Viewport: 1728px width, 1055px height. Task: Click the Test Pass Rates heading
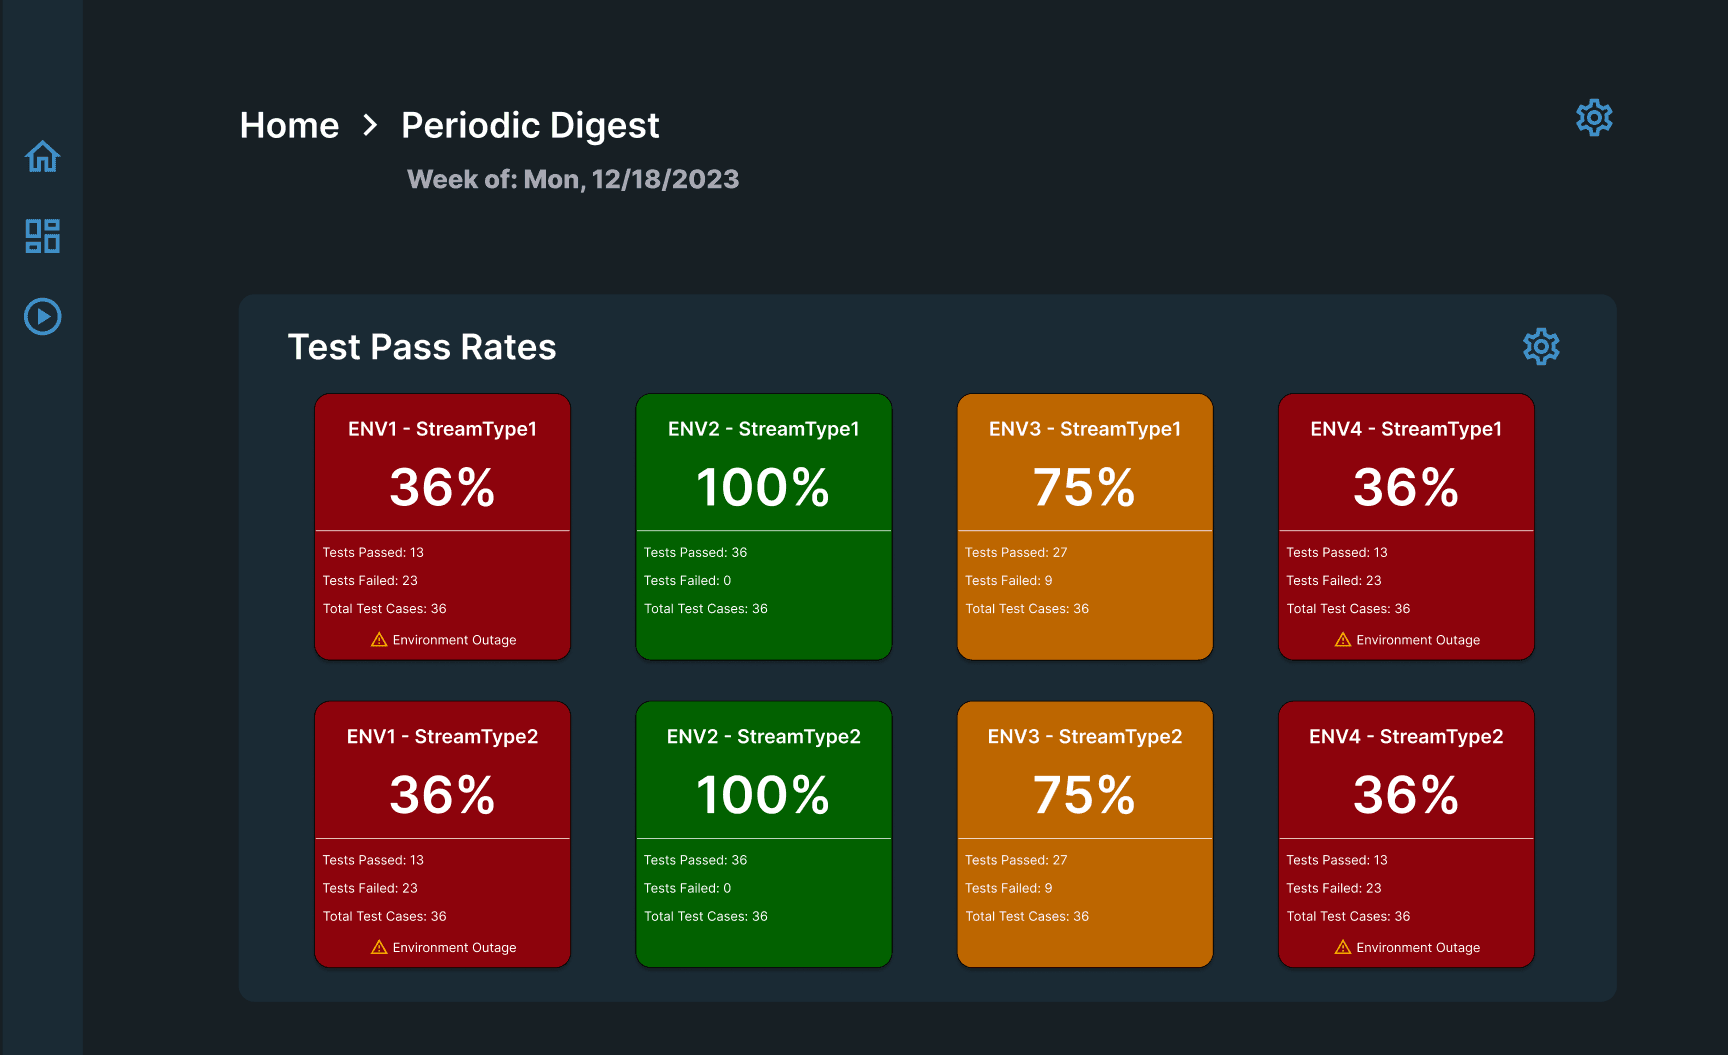[x=422, y=346]
